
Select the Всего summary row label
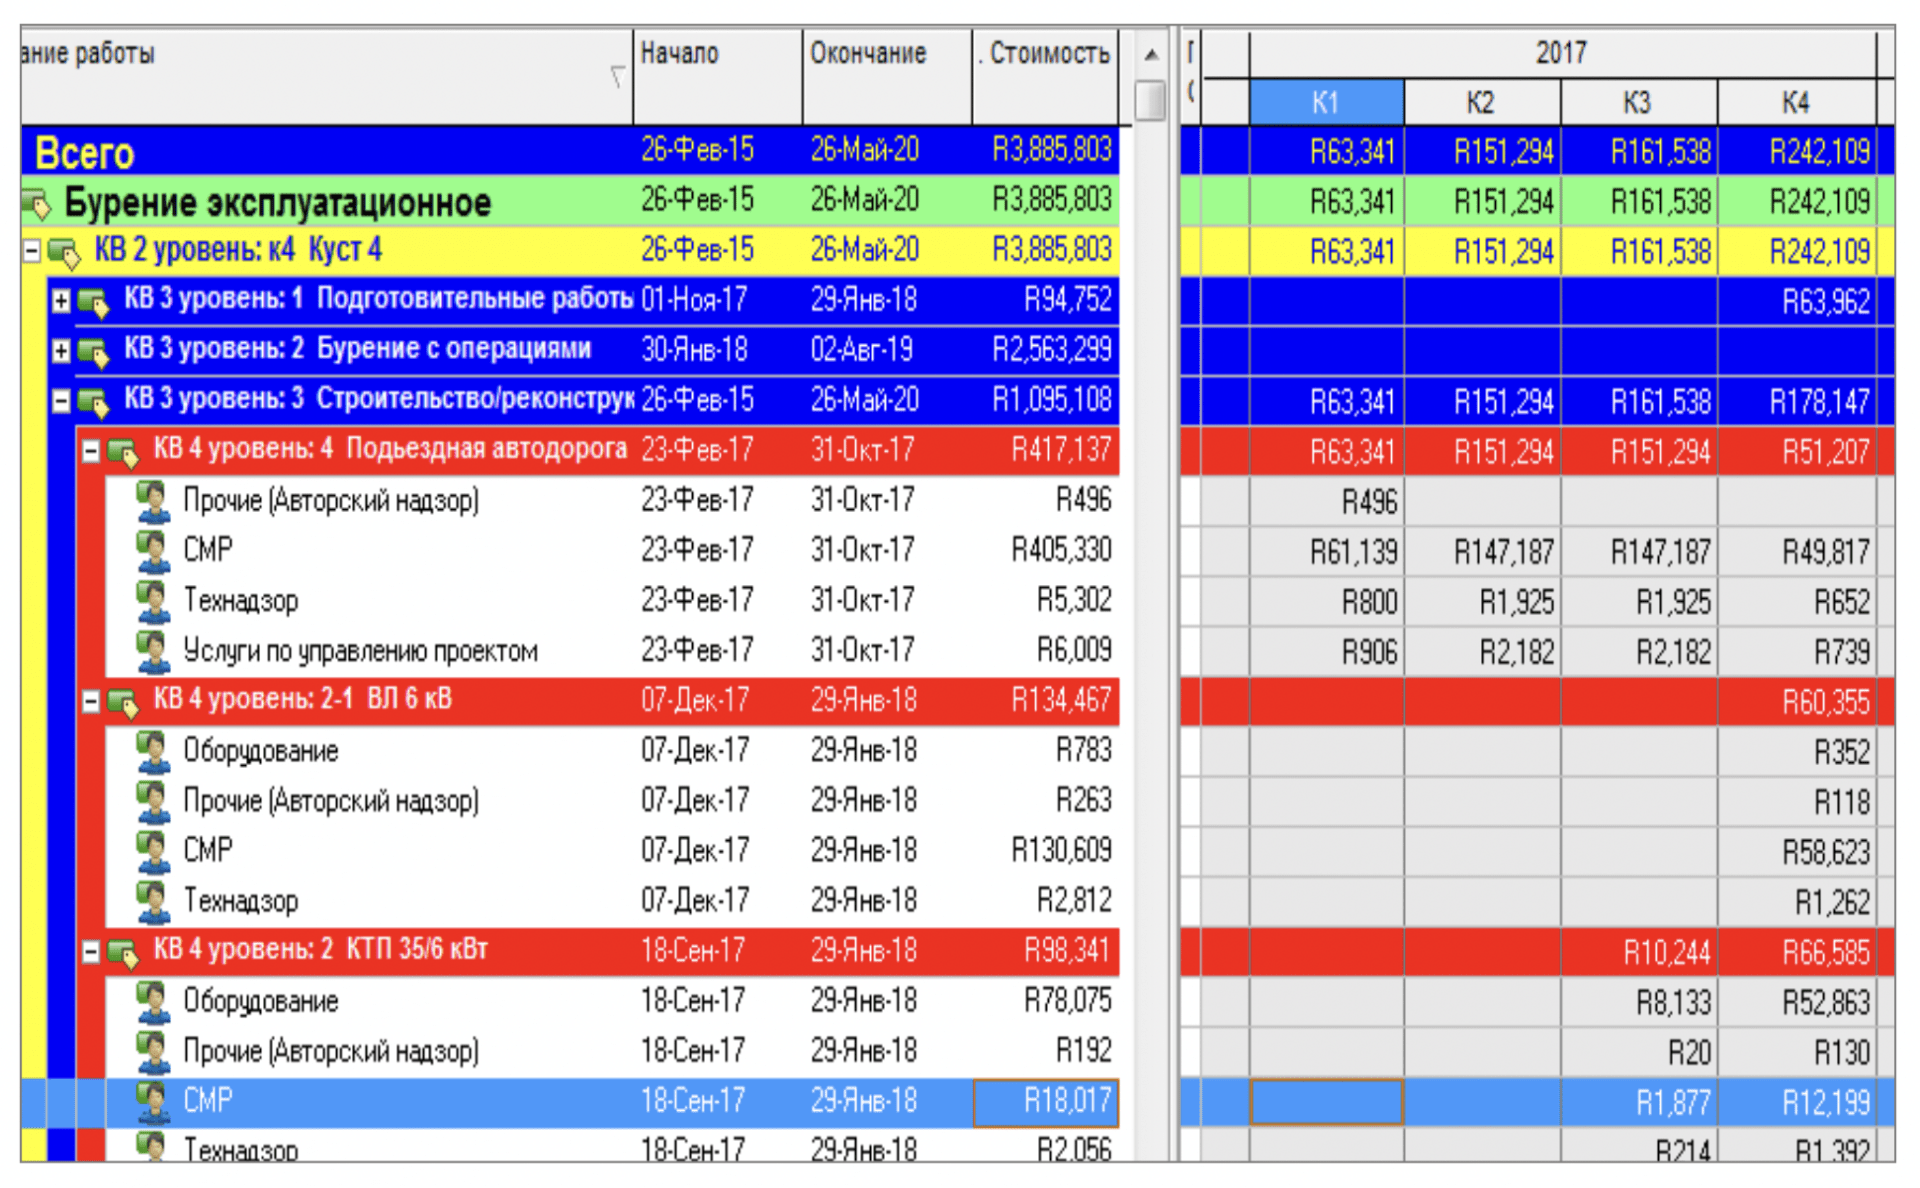pyautogui.click(x=84, y=153)
